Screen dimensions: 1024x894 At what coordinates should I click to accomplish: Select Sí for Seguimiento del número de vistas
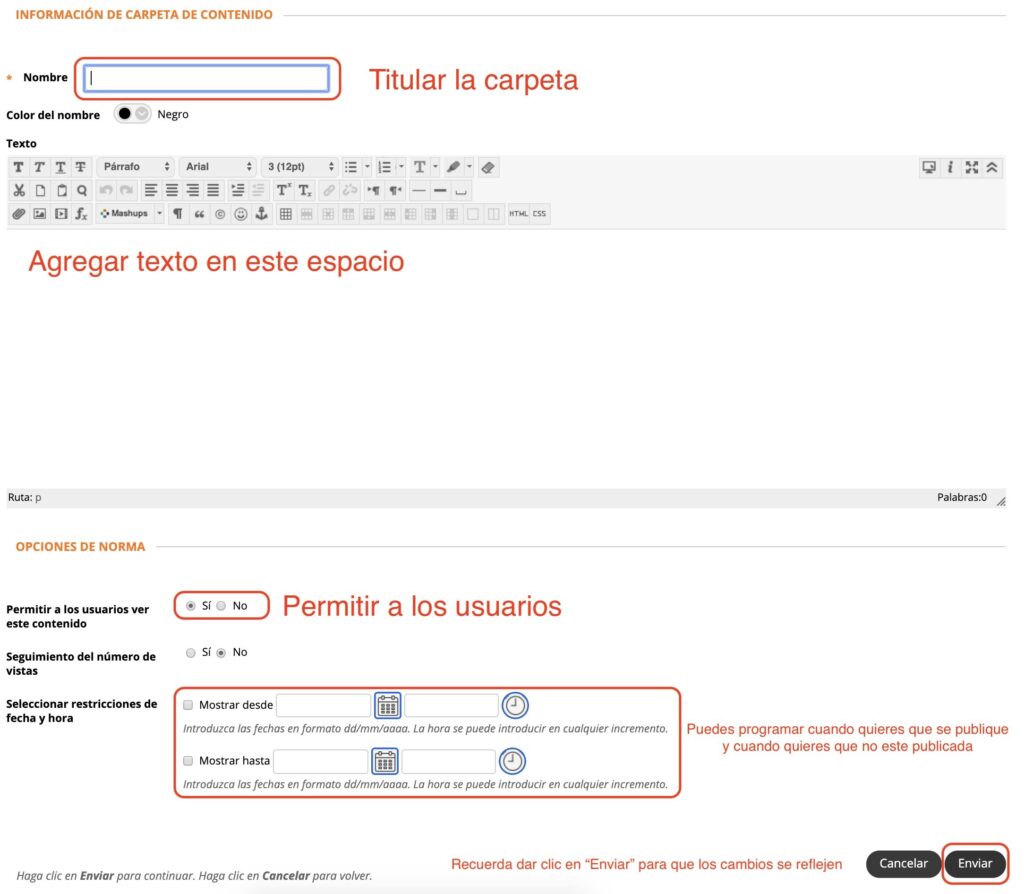pos(191,652)
